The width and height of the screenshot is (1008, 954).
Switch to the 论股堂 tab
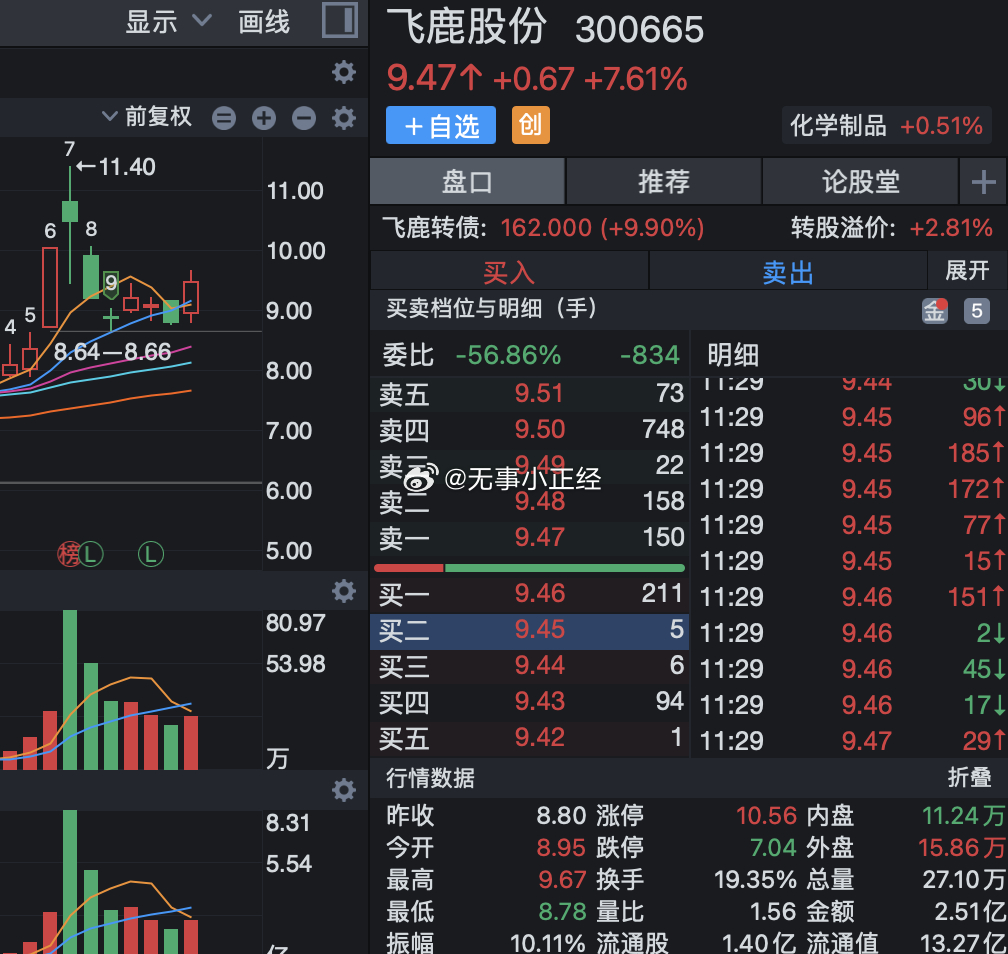point(860,182)
